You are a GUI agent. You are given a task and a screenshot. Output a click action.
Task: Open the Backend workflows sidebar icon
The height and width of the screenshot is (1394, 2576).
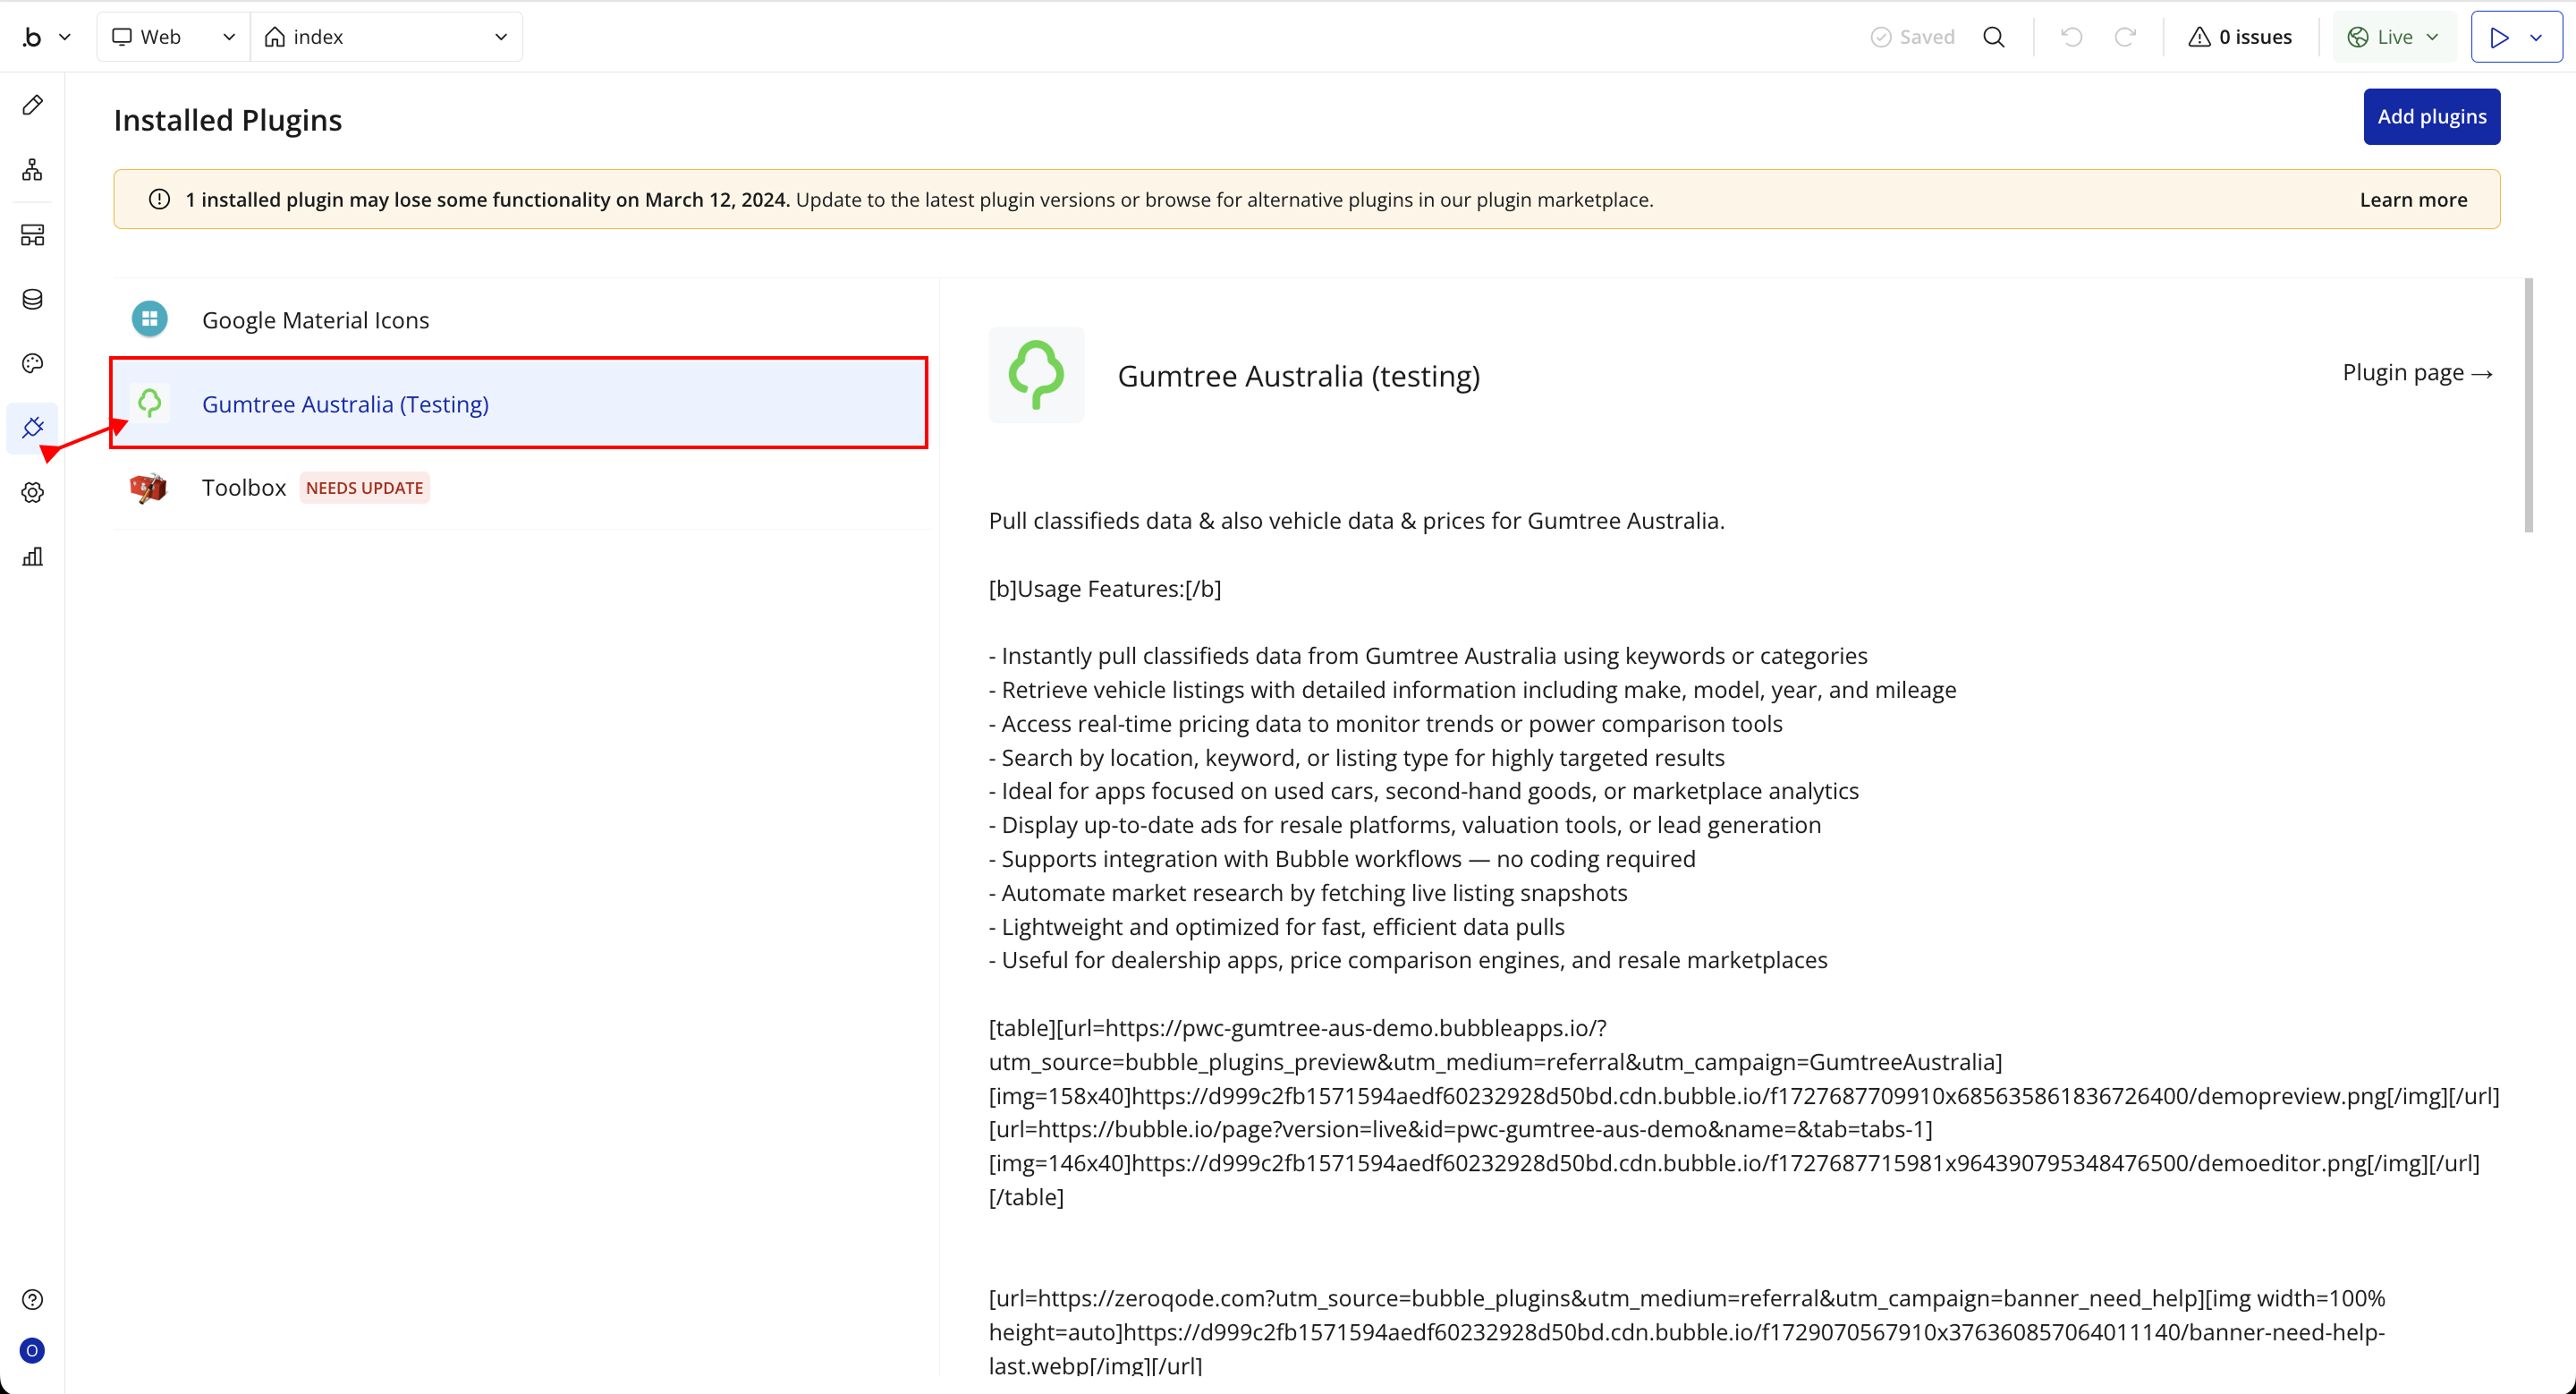(32, 235)
